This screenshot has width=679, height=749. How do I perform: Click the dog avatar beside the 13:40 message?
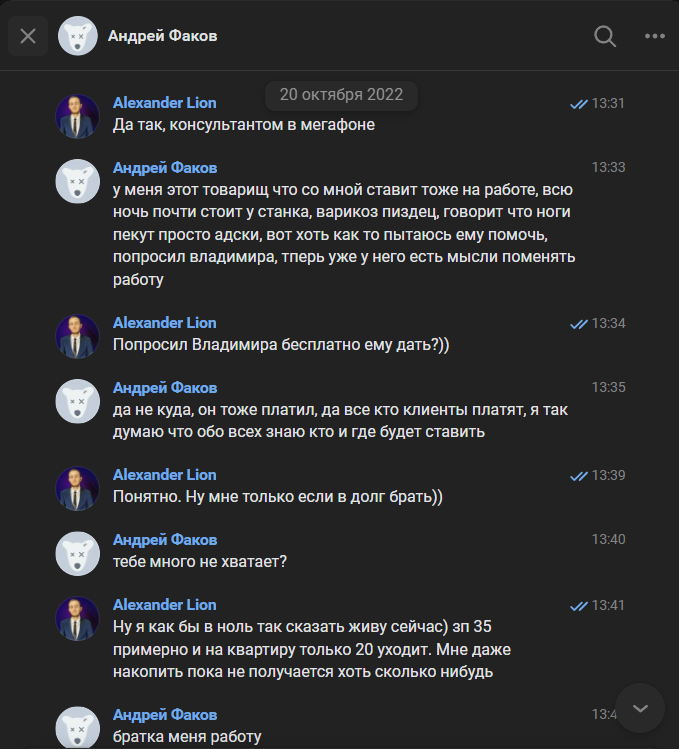(77, 553)
